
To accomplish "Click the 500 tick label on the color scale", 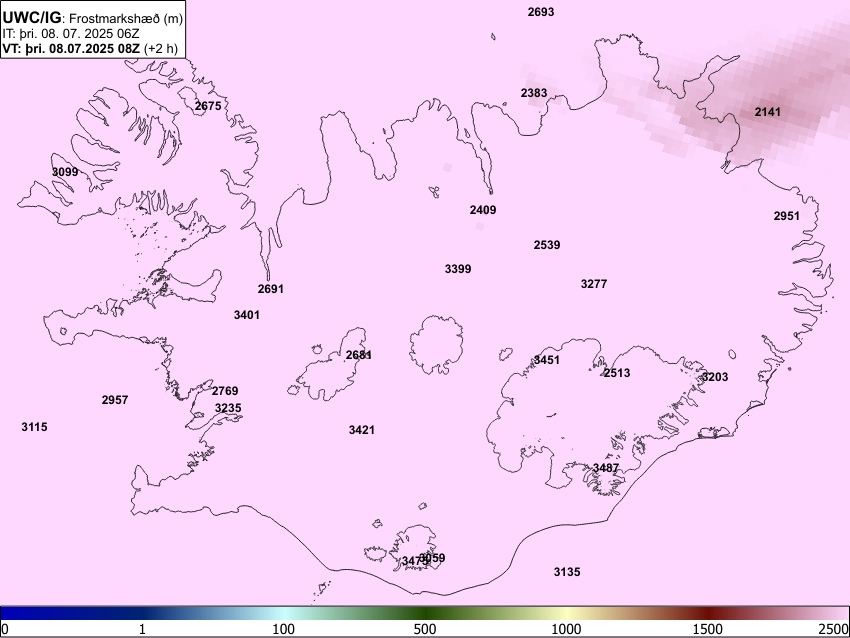I will point(425,629).
